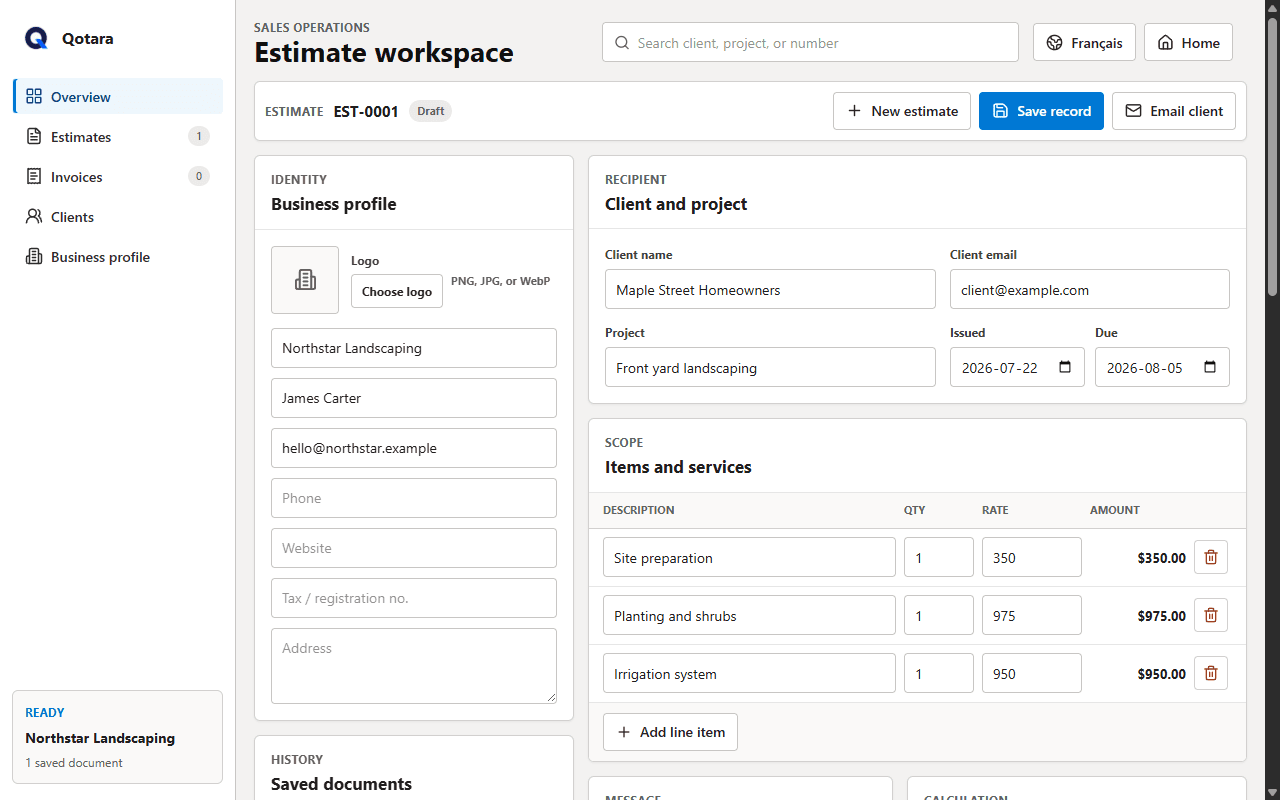Create a New estimate
The height and width of the screenshot is (800, 1280).
pyautogui.click(x=902, y=111)
